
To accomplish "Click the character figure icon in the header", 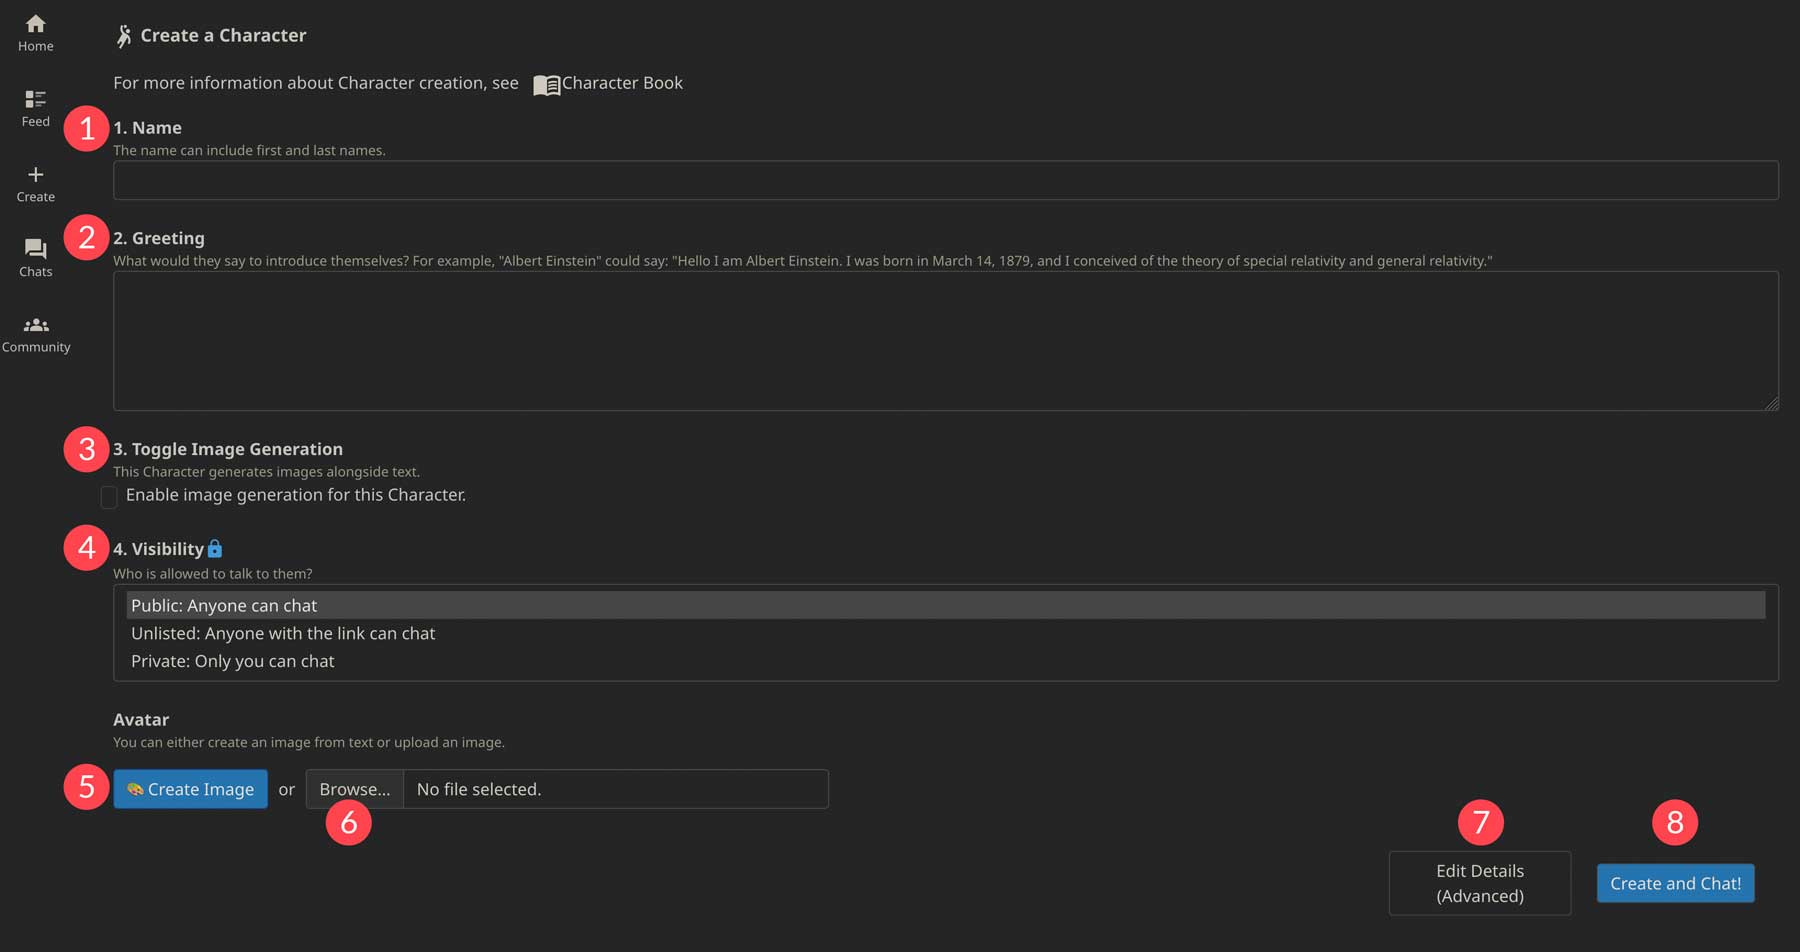I will 124,34.
